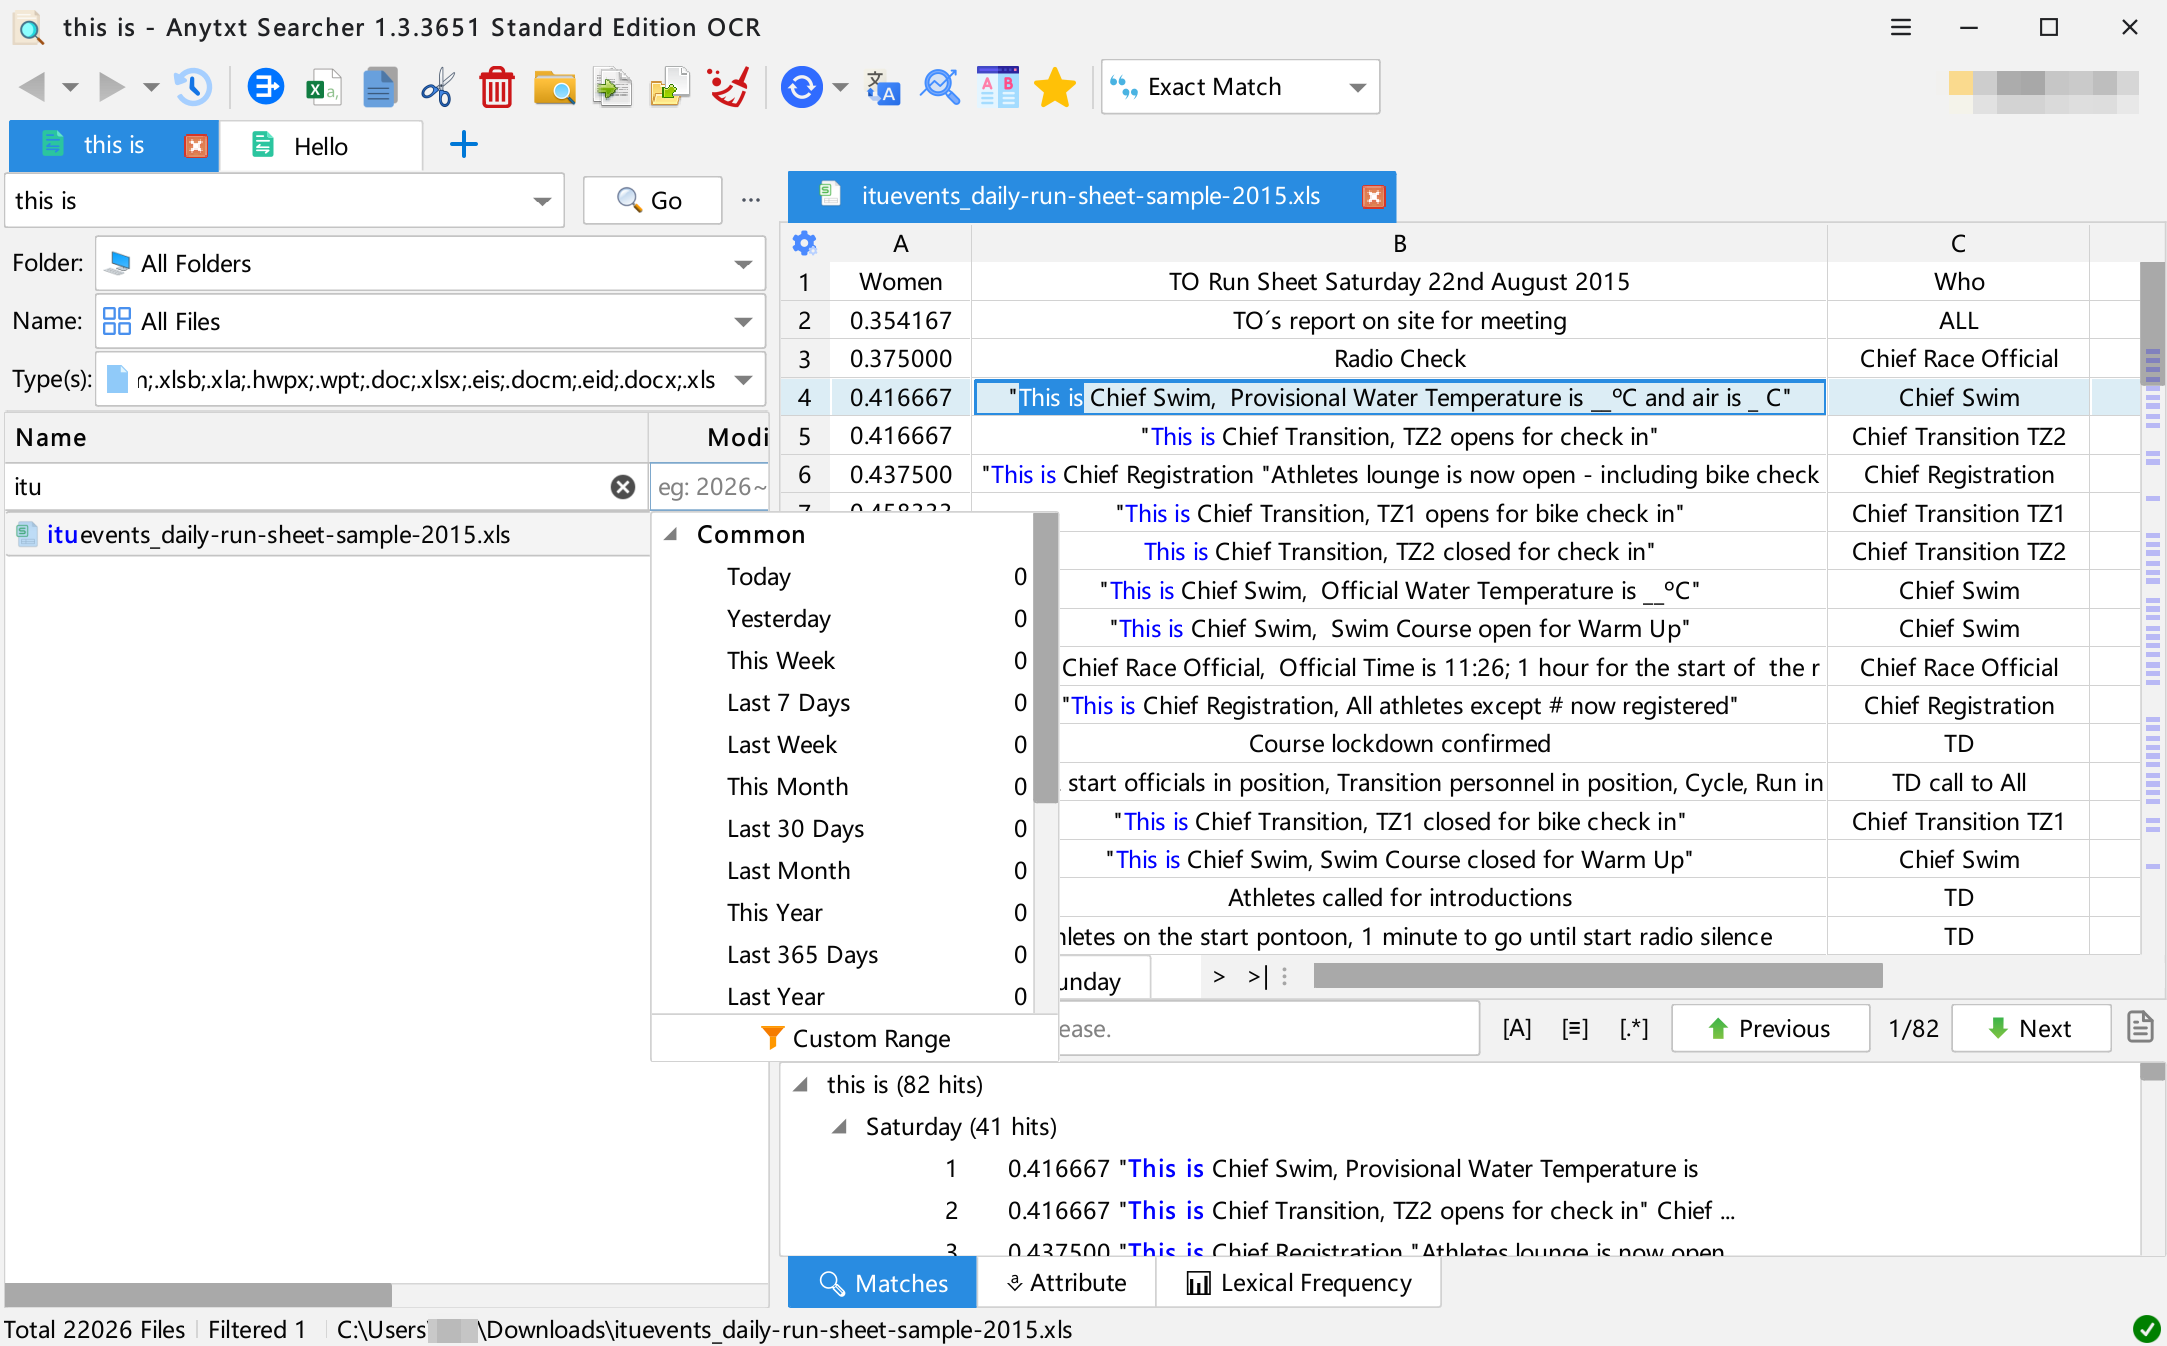Choose Custom Range date filter

pos(855,1039)
